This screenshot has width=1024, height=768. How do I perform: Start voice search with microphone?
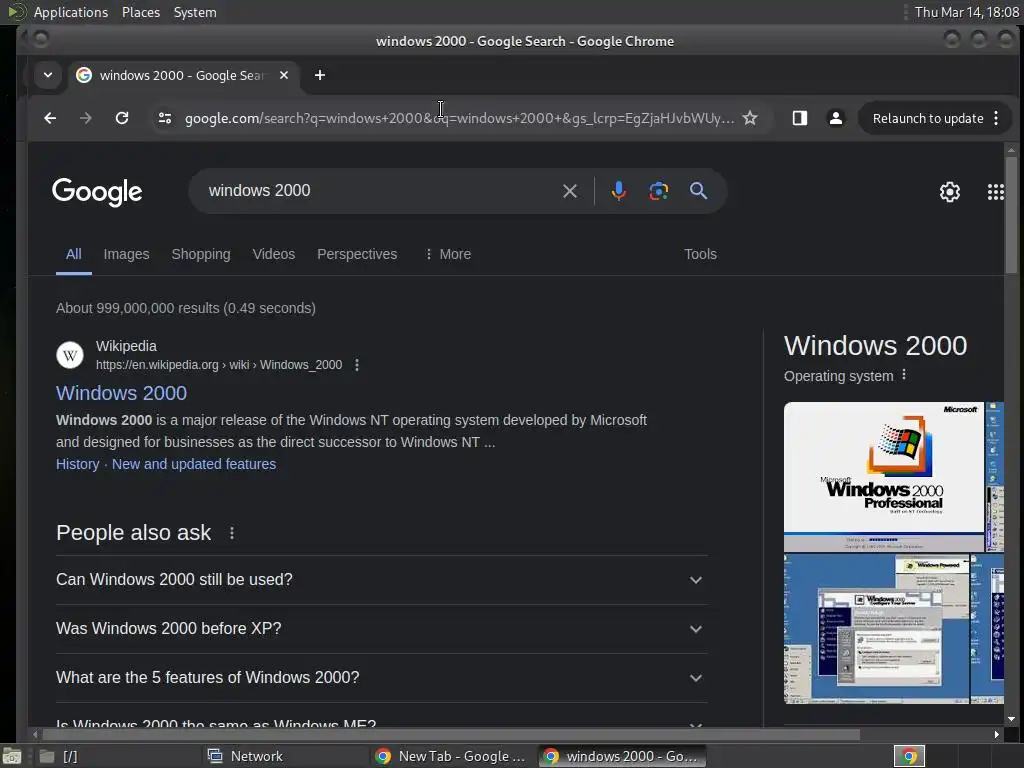tap(618, 191)
